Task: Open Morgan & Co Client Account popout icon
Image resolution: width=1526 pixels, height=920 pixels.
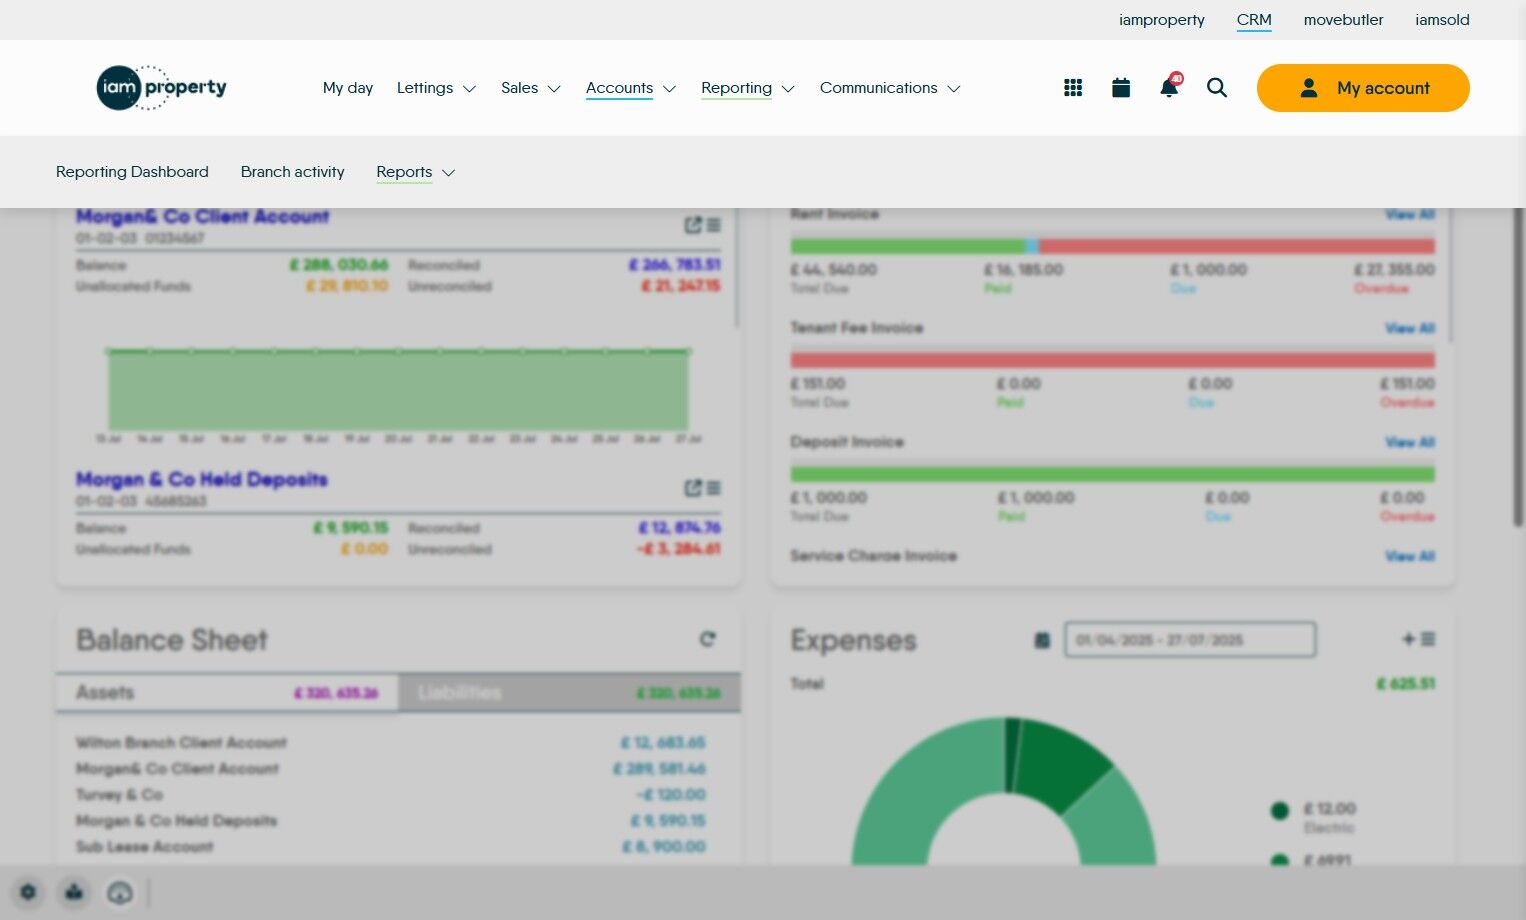Action: [x=693, y=225]
